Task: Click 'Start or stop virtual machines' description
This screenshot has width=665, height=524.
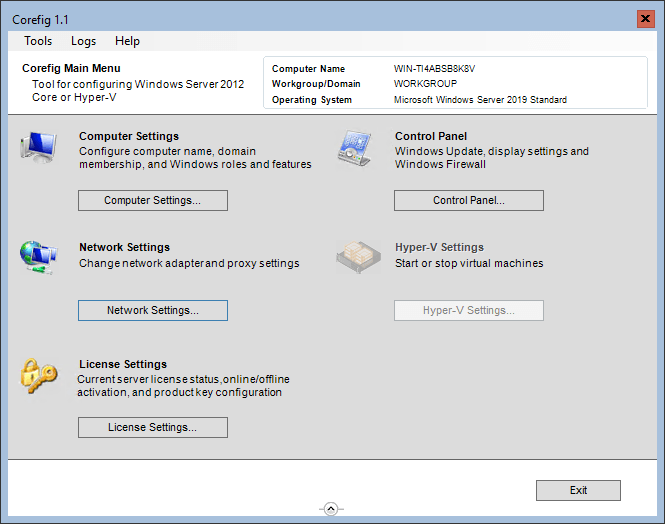Action: [x=469, y=263]
